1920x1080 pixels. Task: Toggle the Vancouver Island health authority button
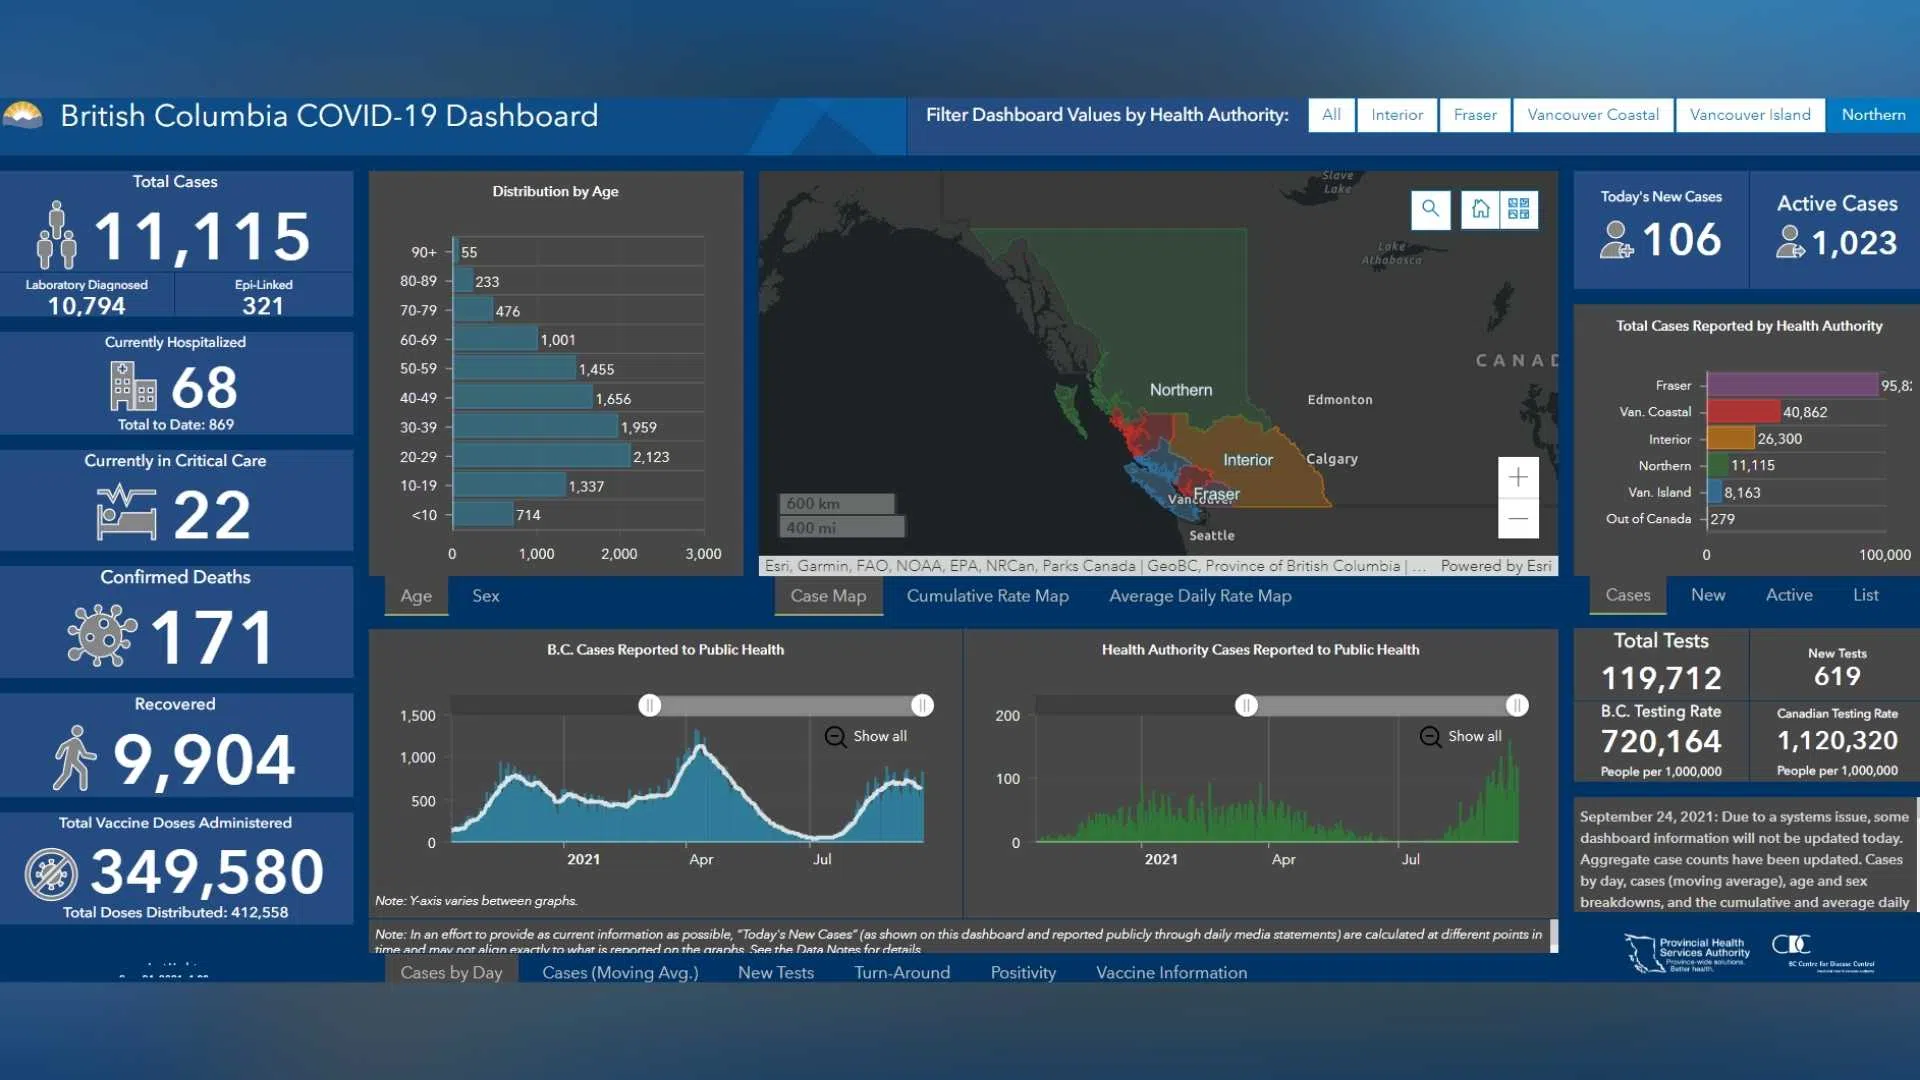coord(1750,115)
